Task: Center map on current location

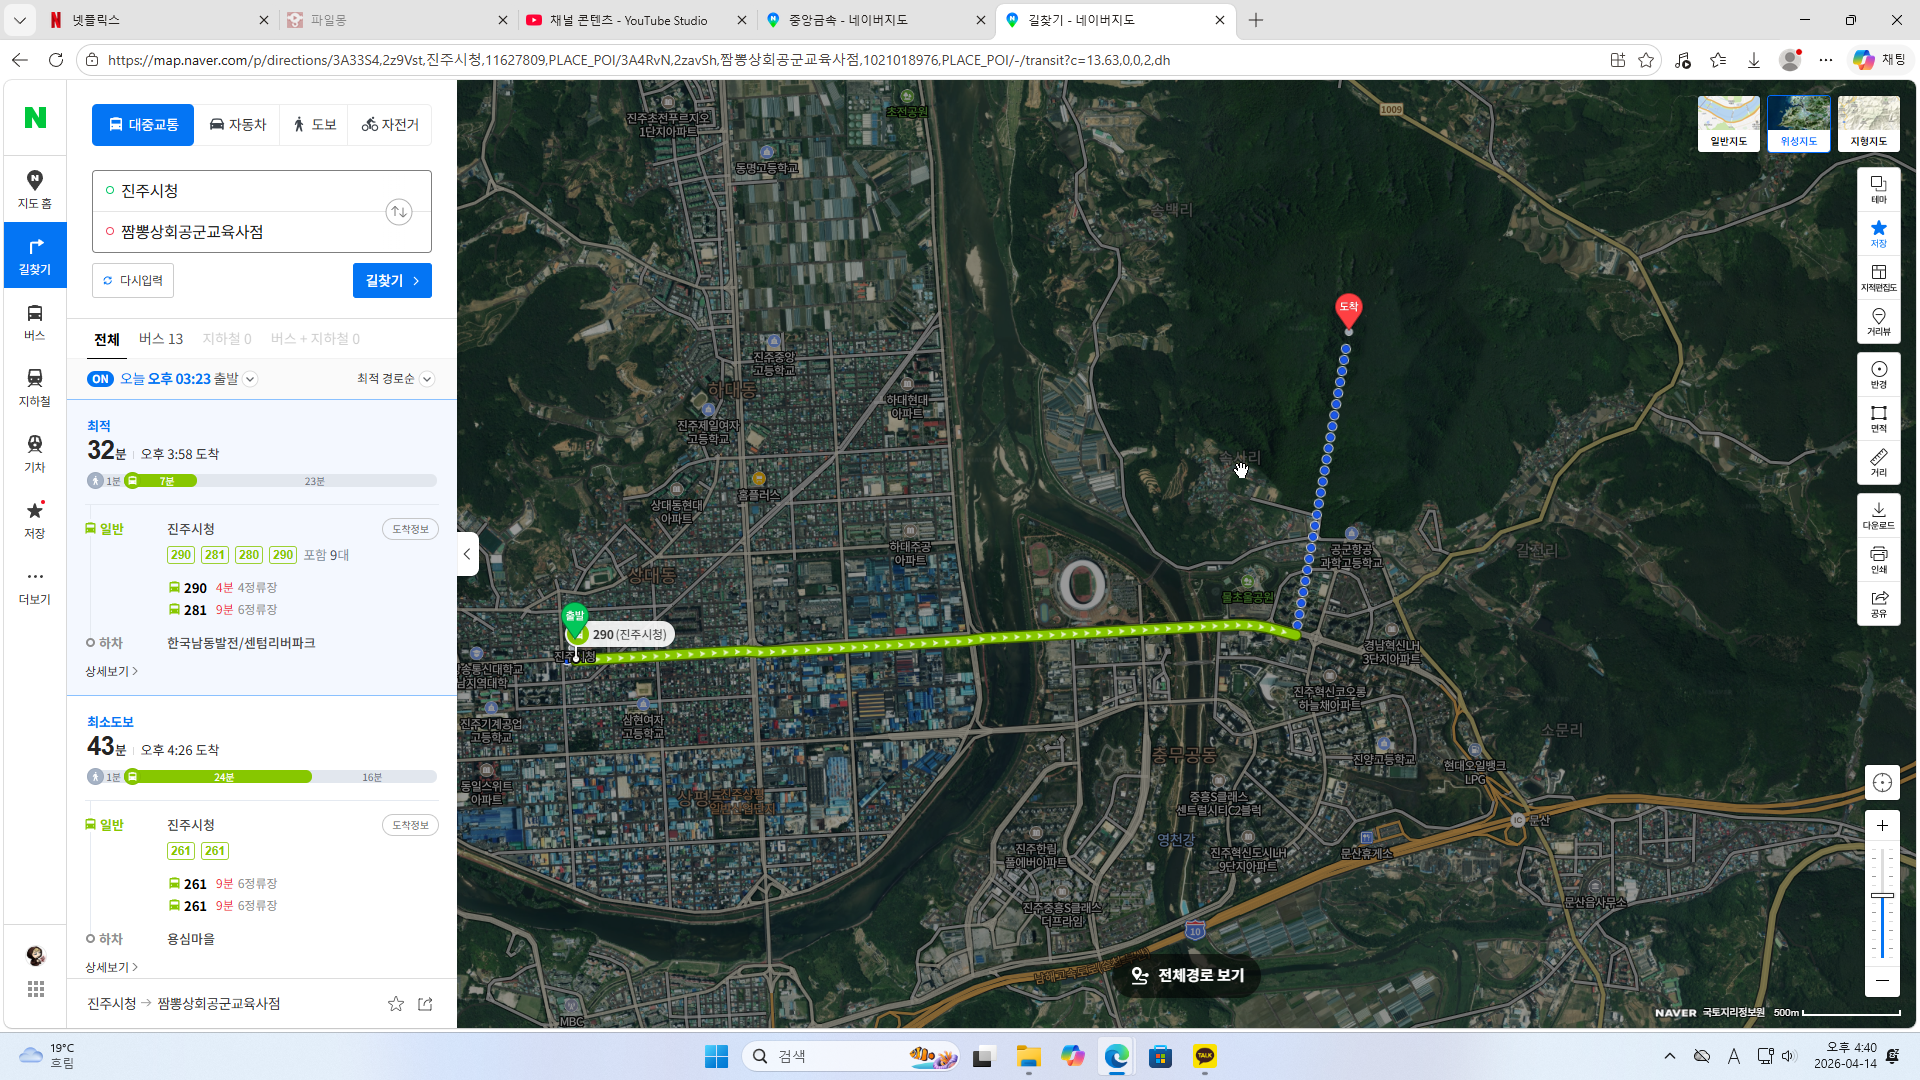Action: click(1882, 783)
